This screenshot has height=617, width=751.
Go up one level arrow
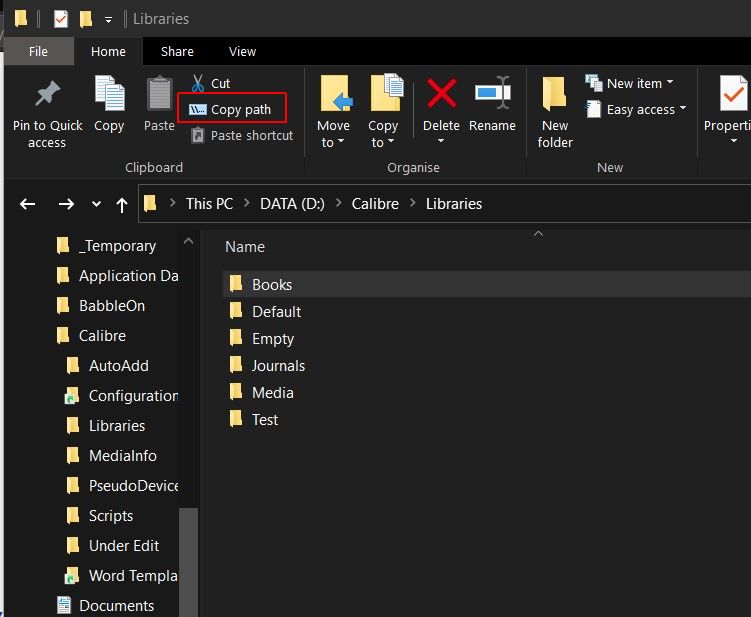pyautogui.click(x=122, y=205)
